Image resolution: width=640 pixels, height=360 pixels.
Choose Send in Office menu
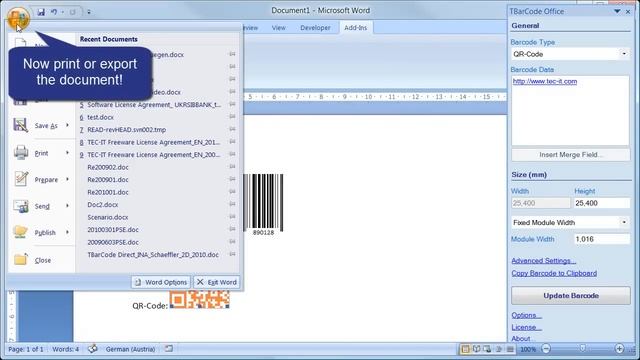41,206
